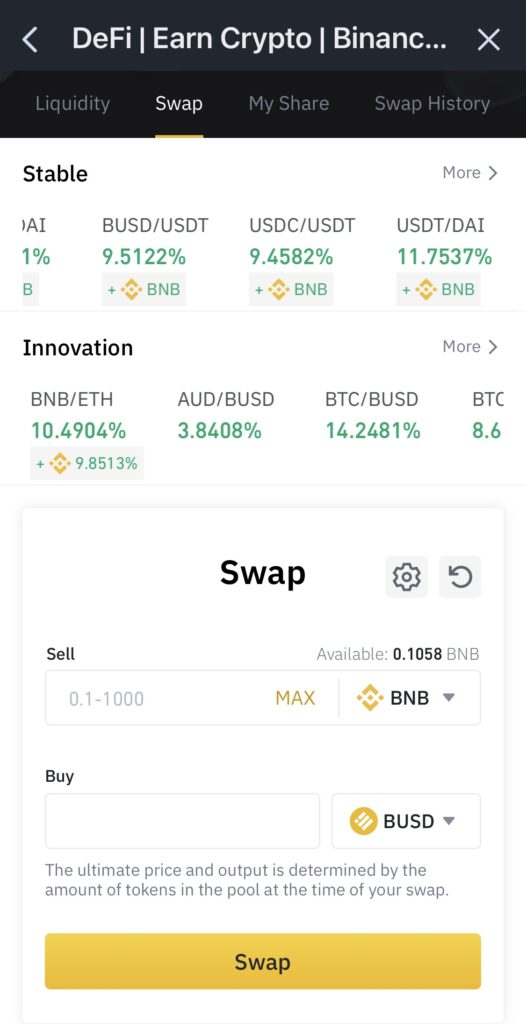526x1024 pixels.
Task: Expand More in the Innovation section
Action: click(470, 346)
